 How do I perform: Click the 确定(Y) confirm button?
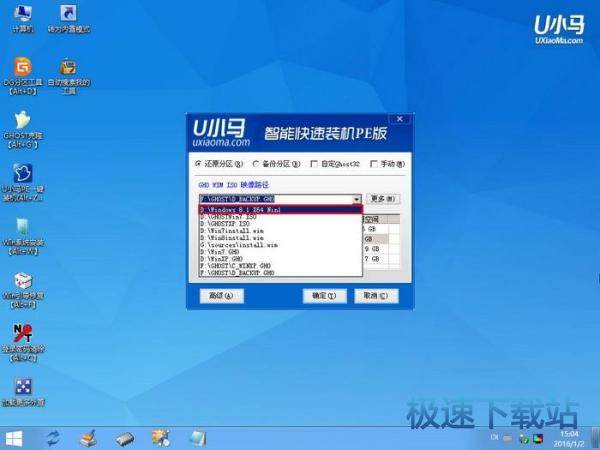(324, 295)
